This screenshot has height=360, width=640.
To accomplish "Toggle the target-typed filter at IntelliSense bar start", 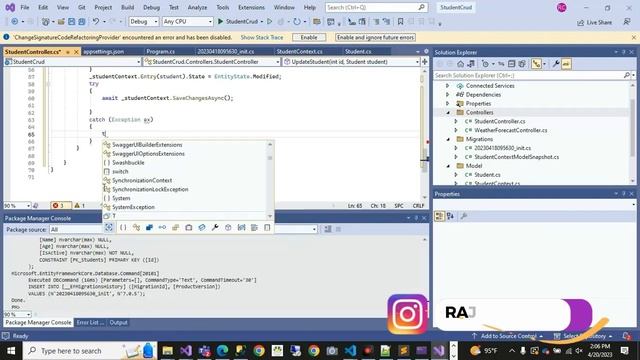I will click(x=109, y=227).
